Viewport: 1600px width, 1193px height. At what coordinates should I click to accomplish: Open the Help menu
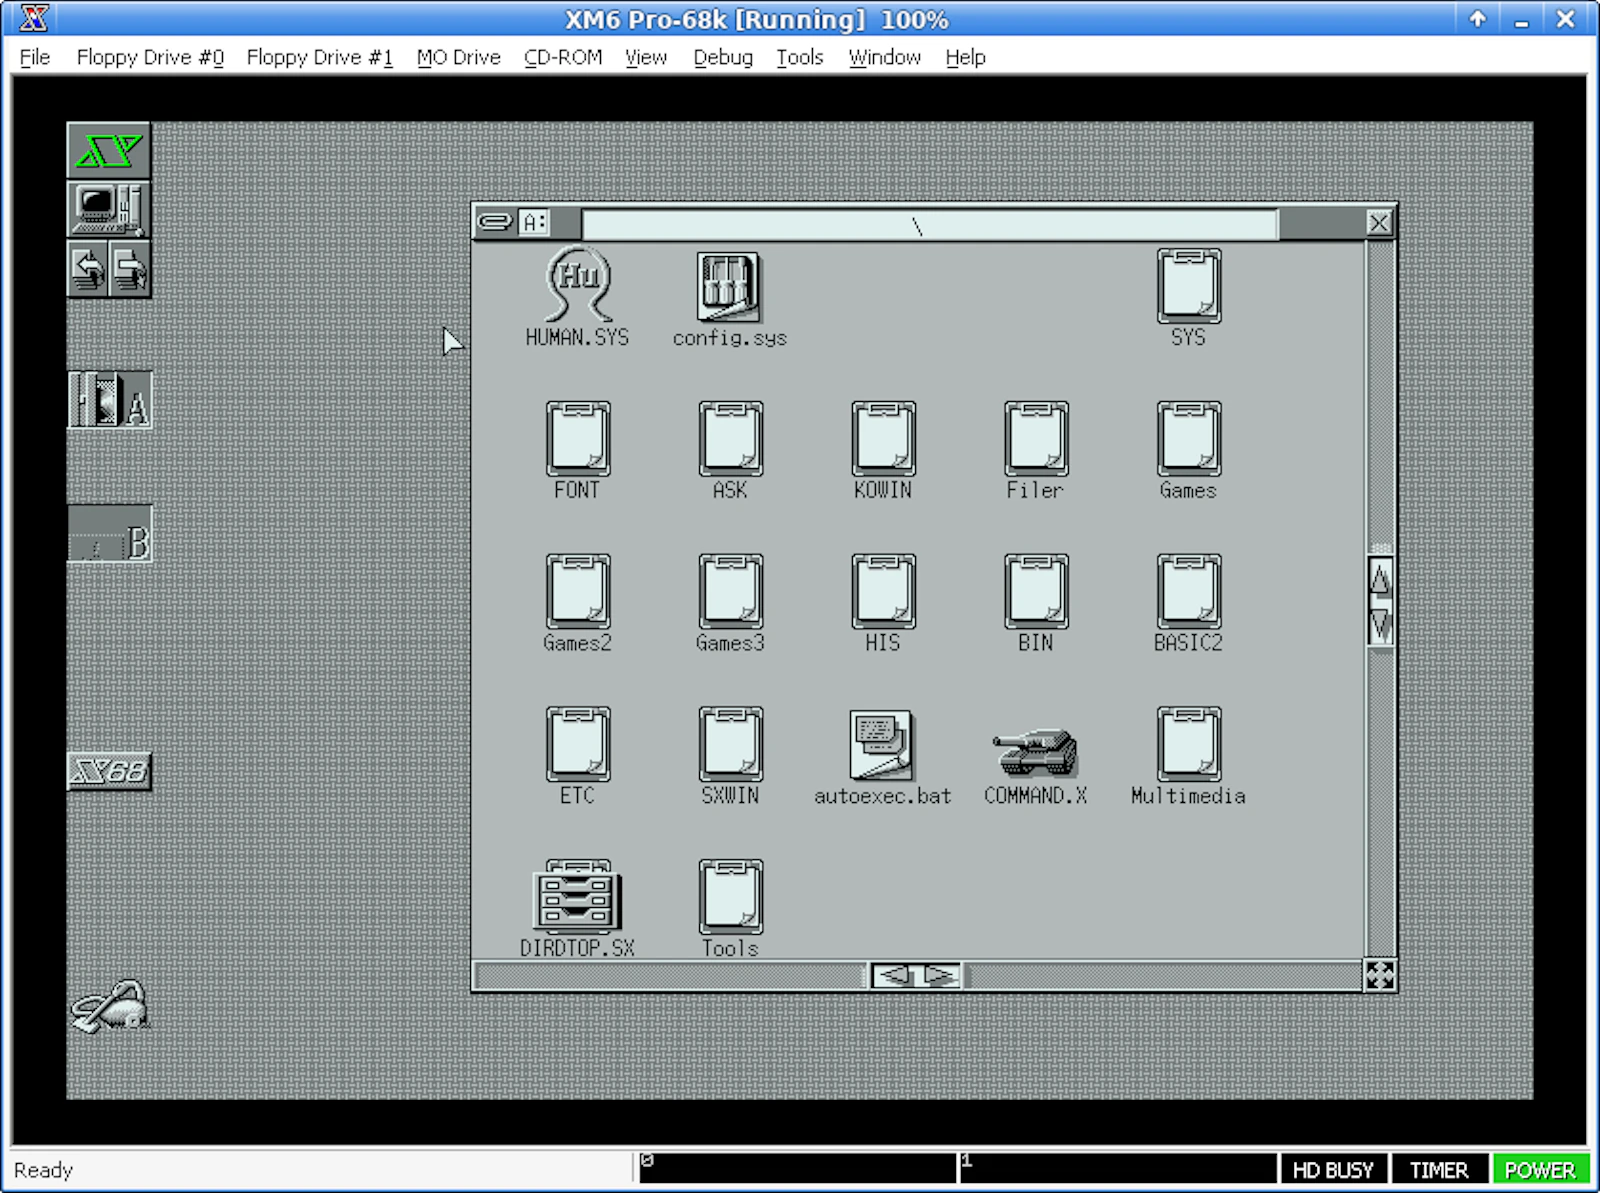click(965, 57)
